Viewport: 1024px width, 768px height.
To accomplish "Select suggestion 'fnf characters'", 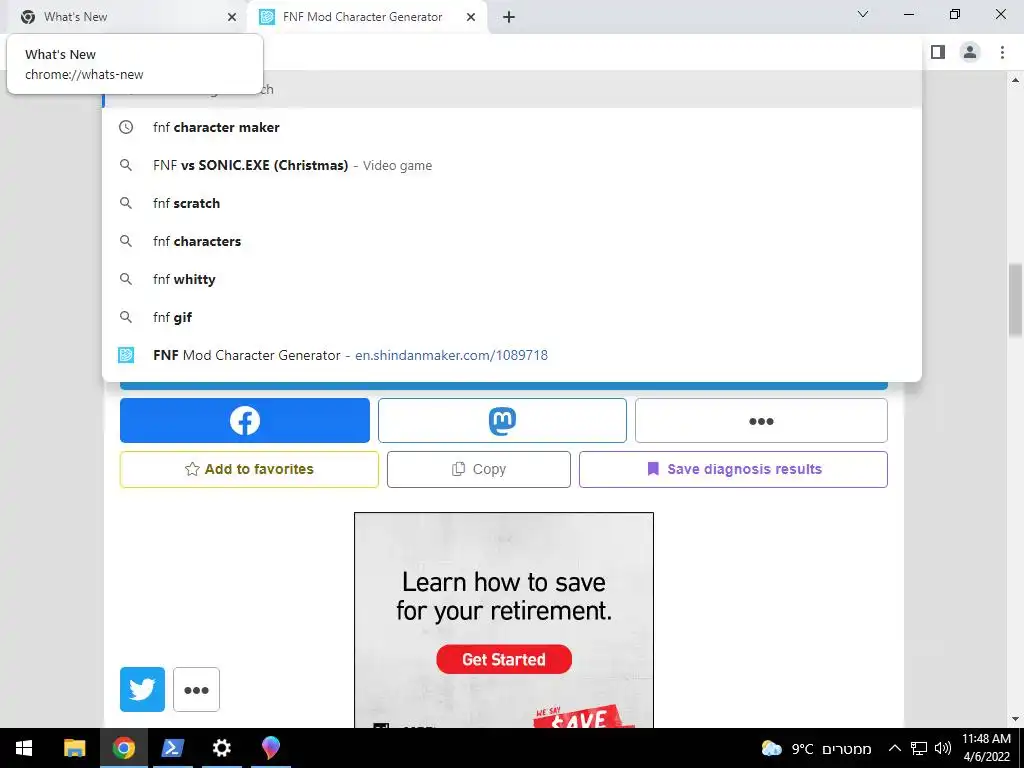I will [512, 241].
